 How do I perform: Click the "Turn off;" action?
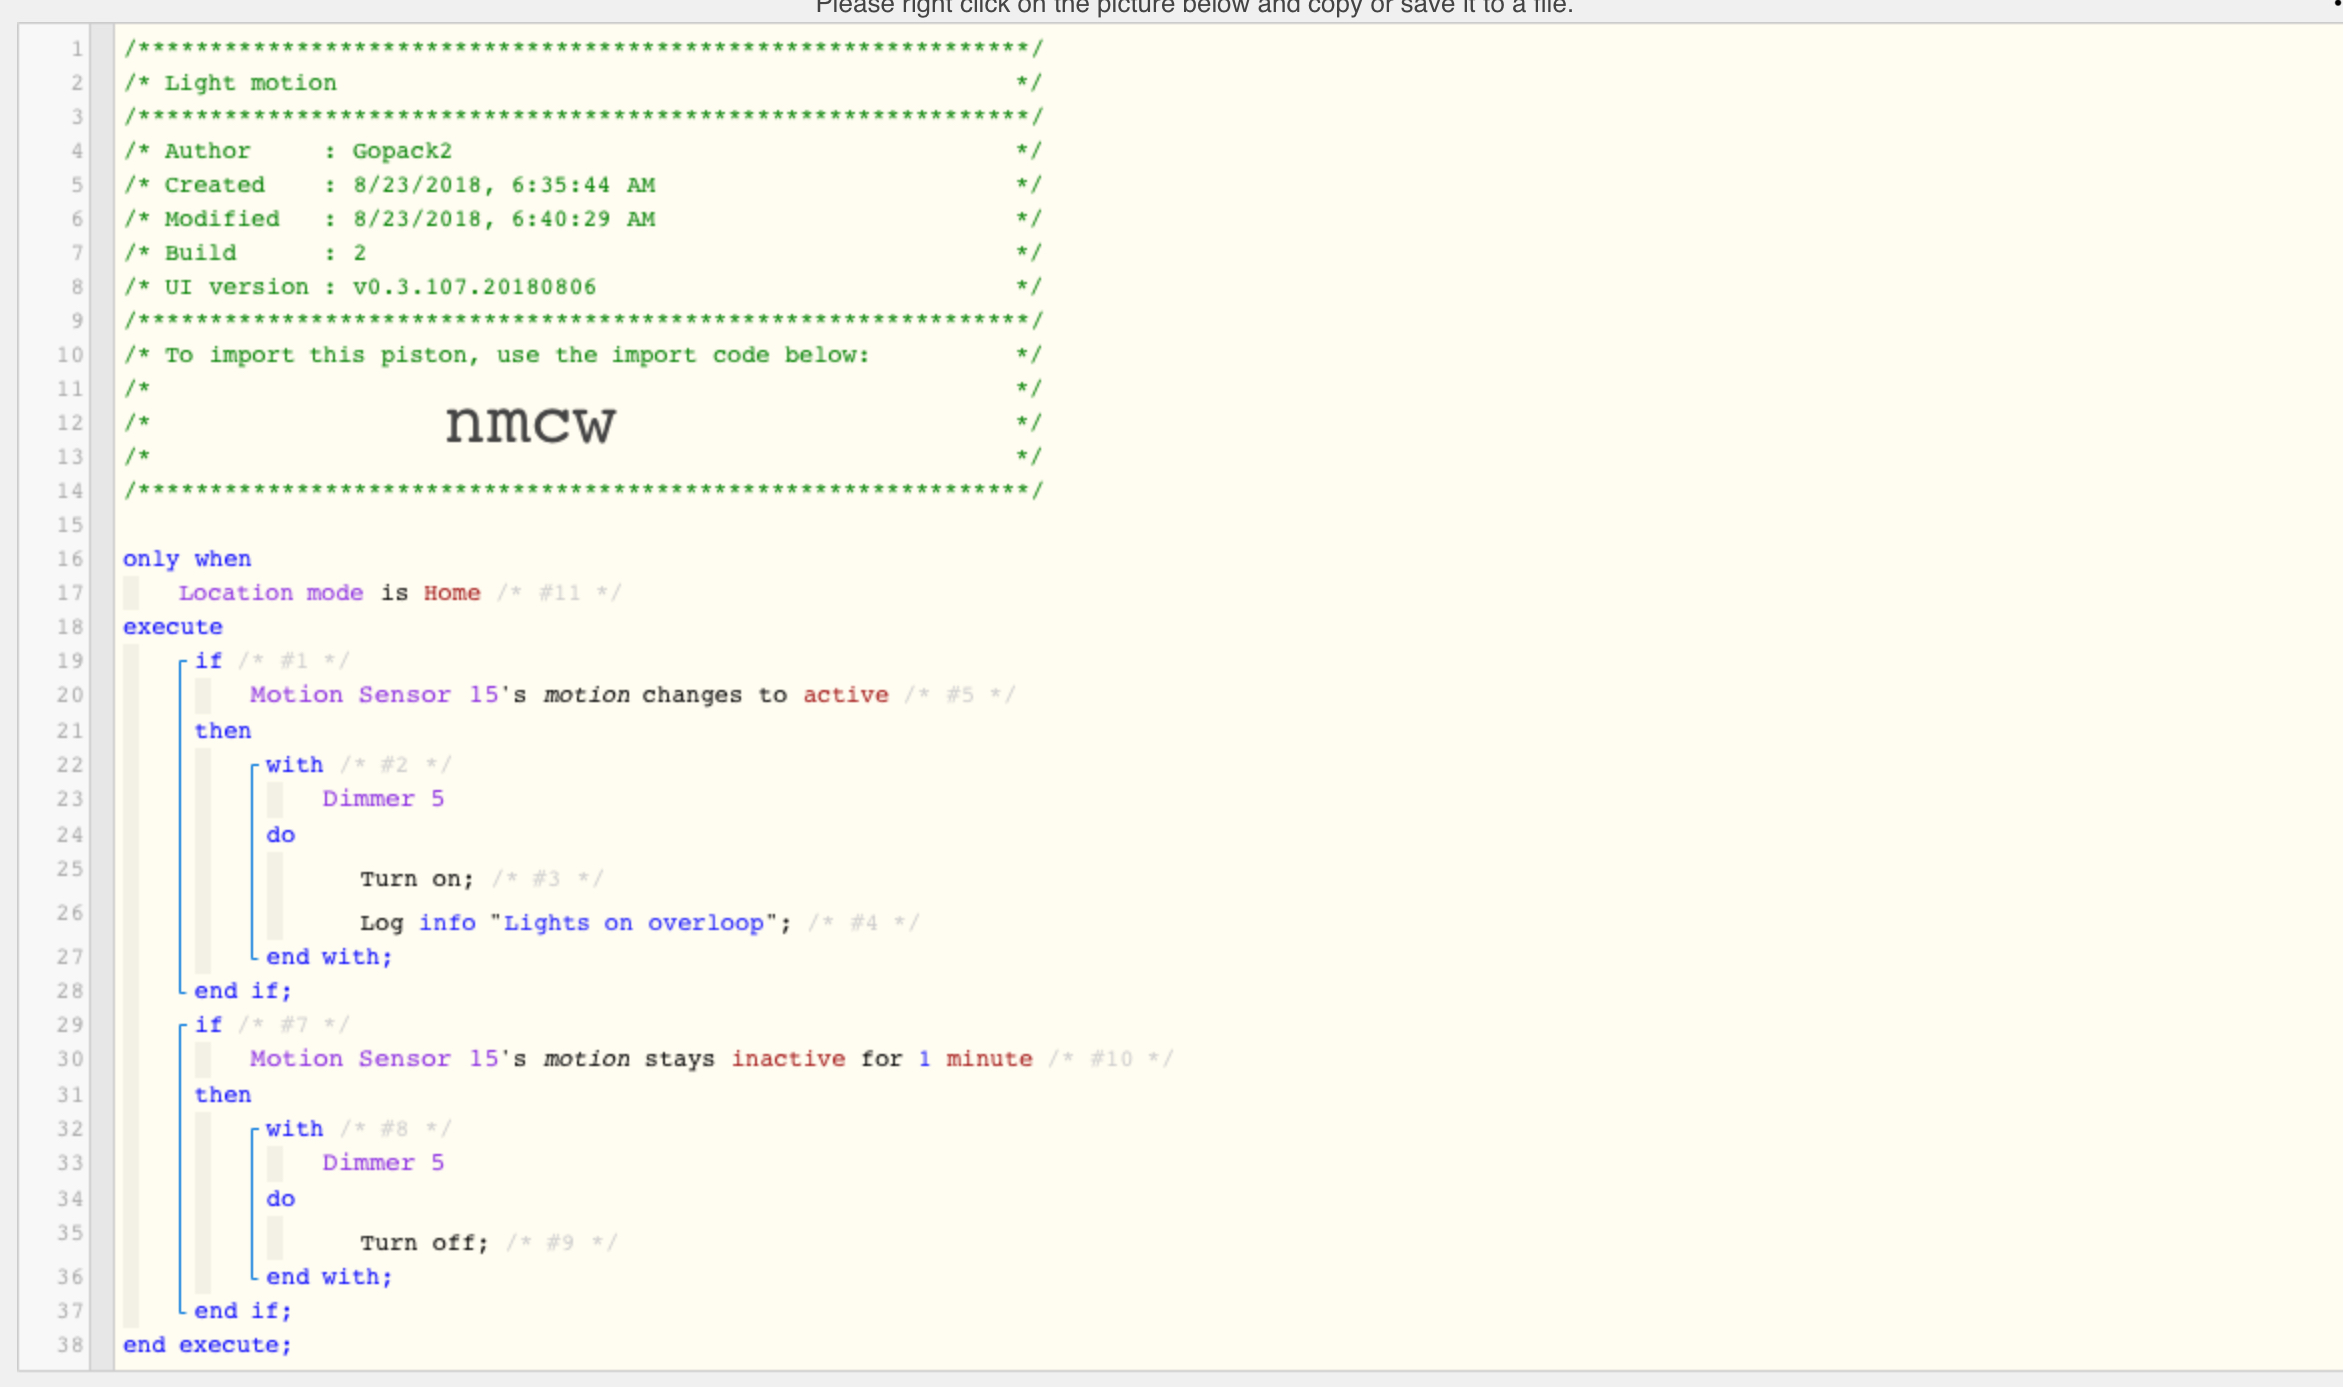424,1243
